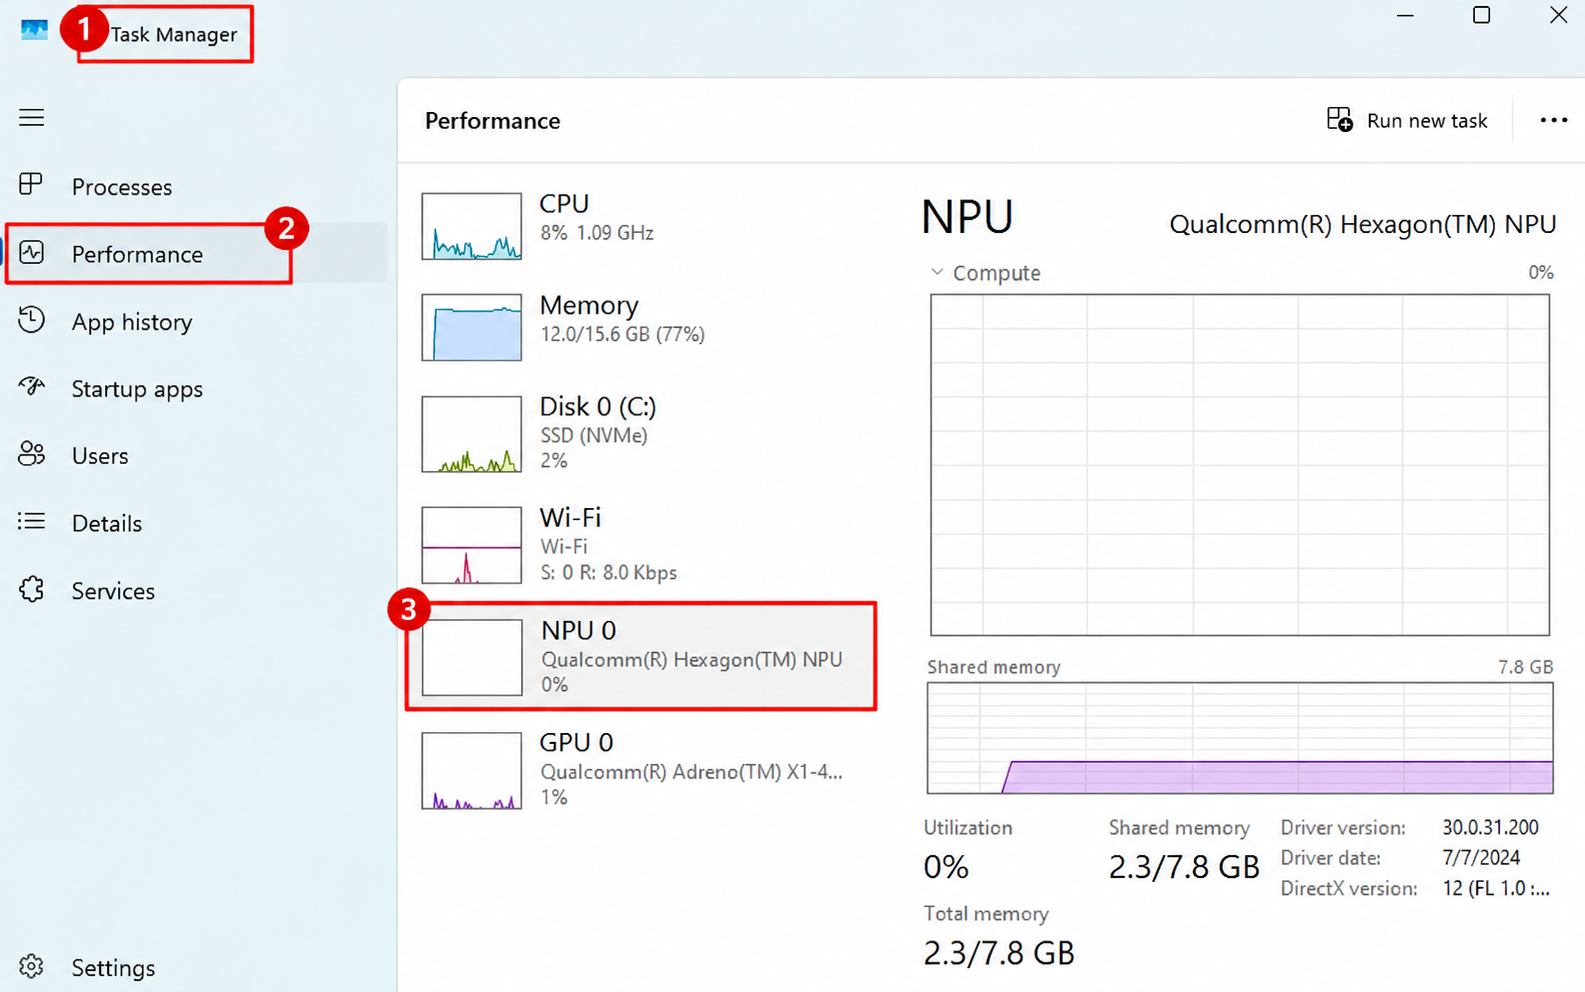Click the driver date value 7/7/2024
This screenshot has width=1585, height=992.
1481,857
